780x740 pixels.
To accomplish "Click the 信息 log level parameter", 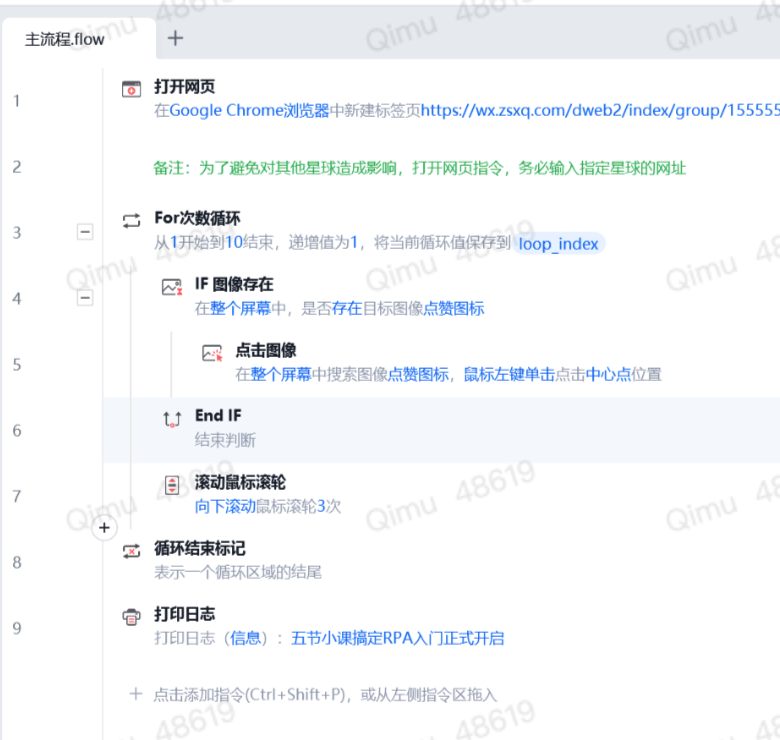I will pyautogui.click(x=245, y=638).
